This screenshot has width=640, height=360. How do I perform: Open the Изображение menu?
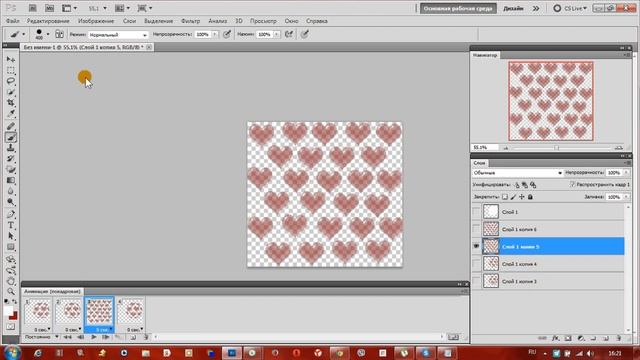click(96, 21)
